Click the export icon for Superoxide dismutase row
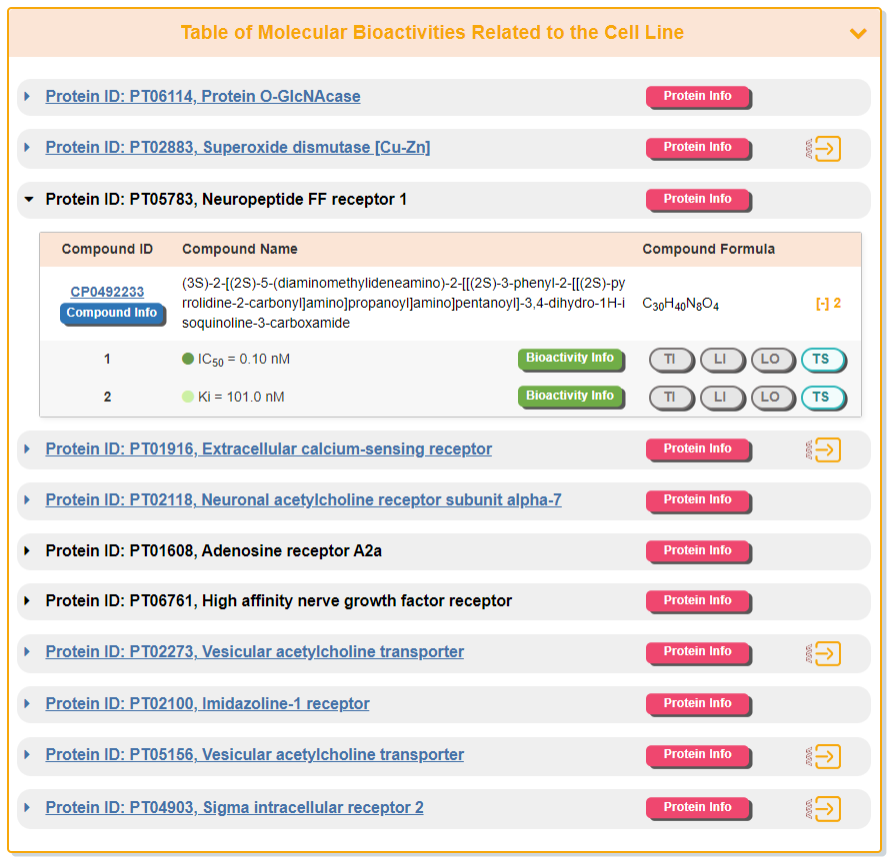The height and width of the screenshot is (862, 895). tap(823, 149)
